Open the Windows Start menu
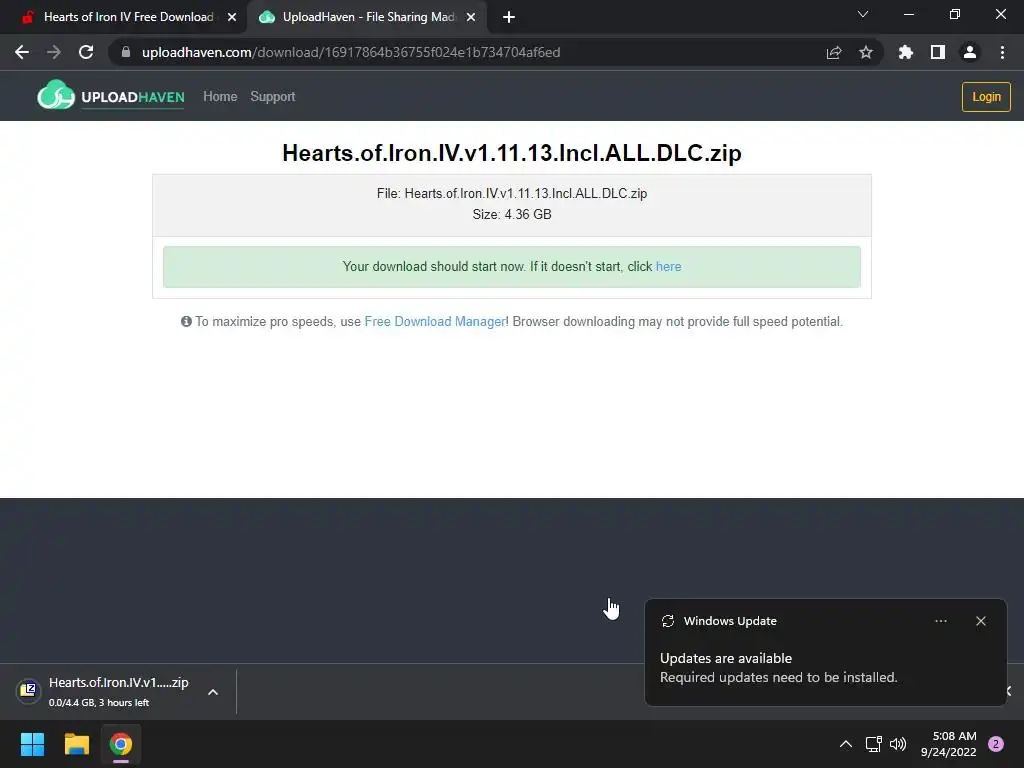The width and height of the screenshot is (1024, 768). click(32, 744)
